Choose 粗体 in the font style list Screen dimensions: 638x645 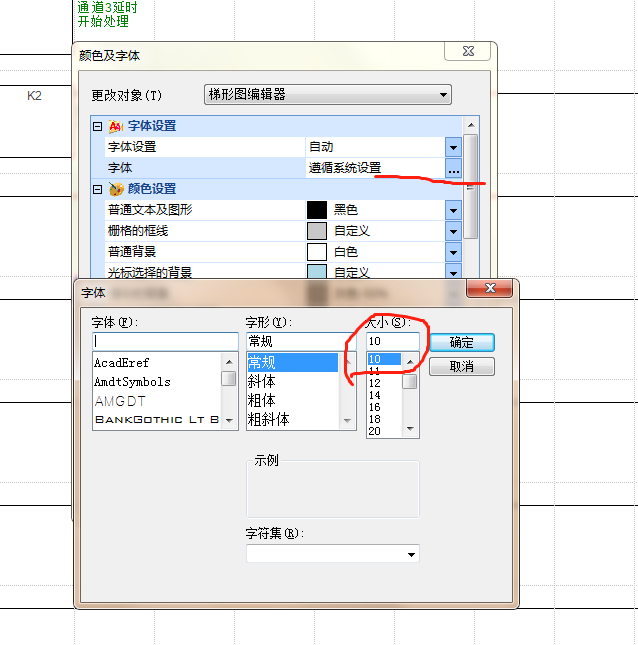coord(262,400)
